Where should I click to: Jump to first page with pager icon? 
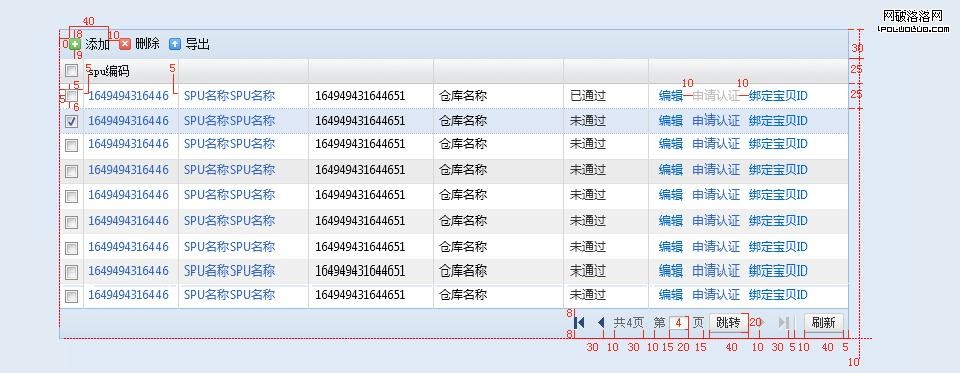(x=580, y=322)
